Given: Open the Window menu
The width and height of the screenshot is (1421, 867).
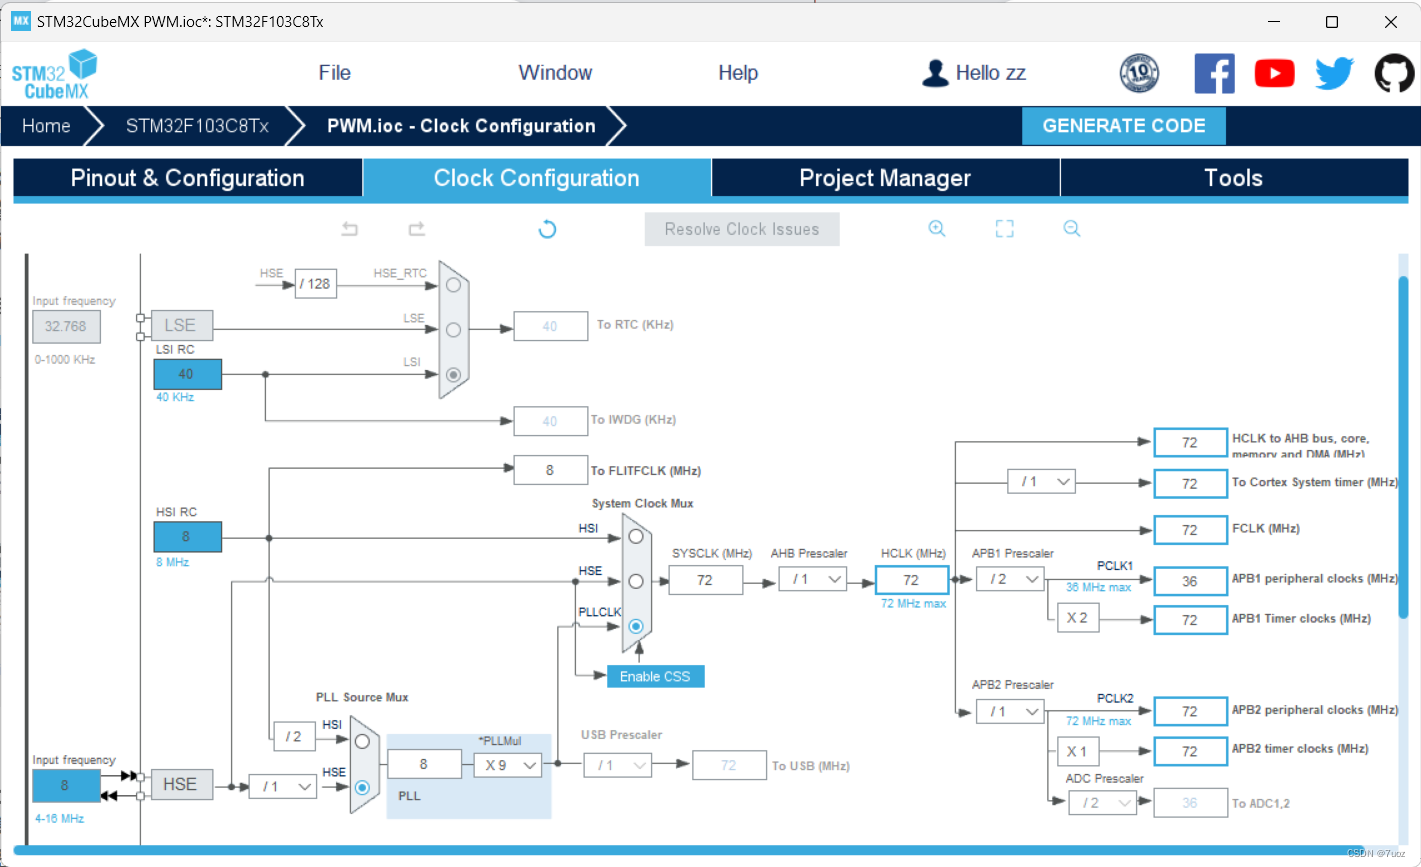Looking at the screenshot, I should click(555, 73).
